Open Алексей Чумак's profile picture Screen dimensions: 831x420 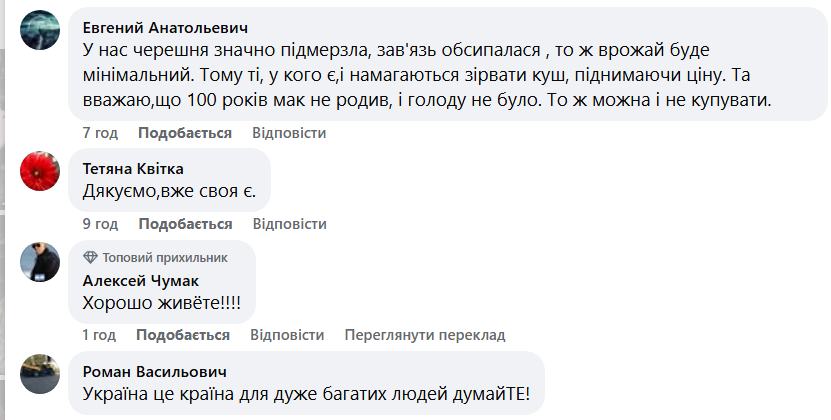pyautogui.click(x=40, y=261)
